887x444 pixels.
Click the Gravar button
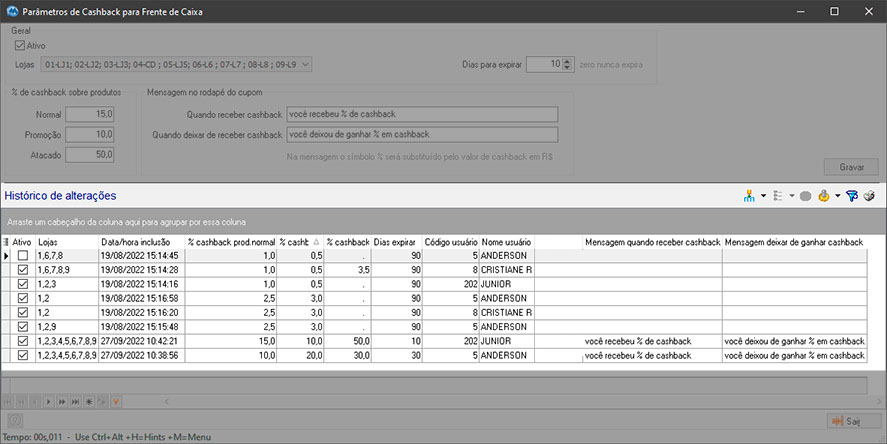click(851, 167)
